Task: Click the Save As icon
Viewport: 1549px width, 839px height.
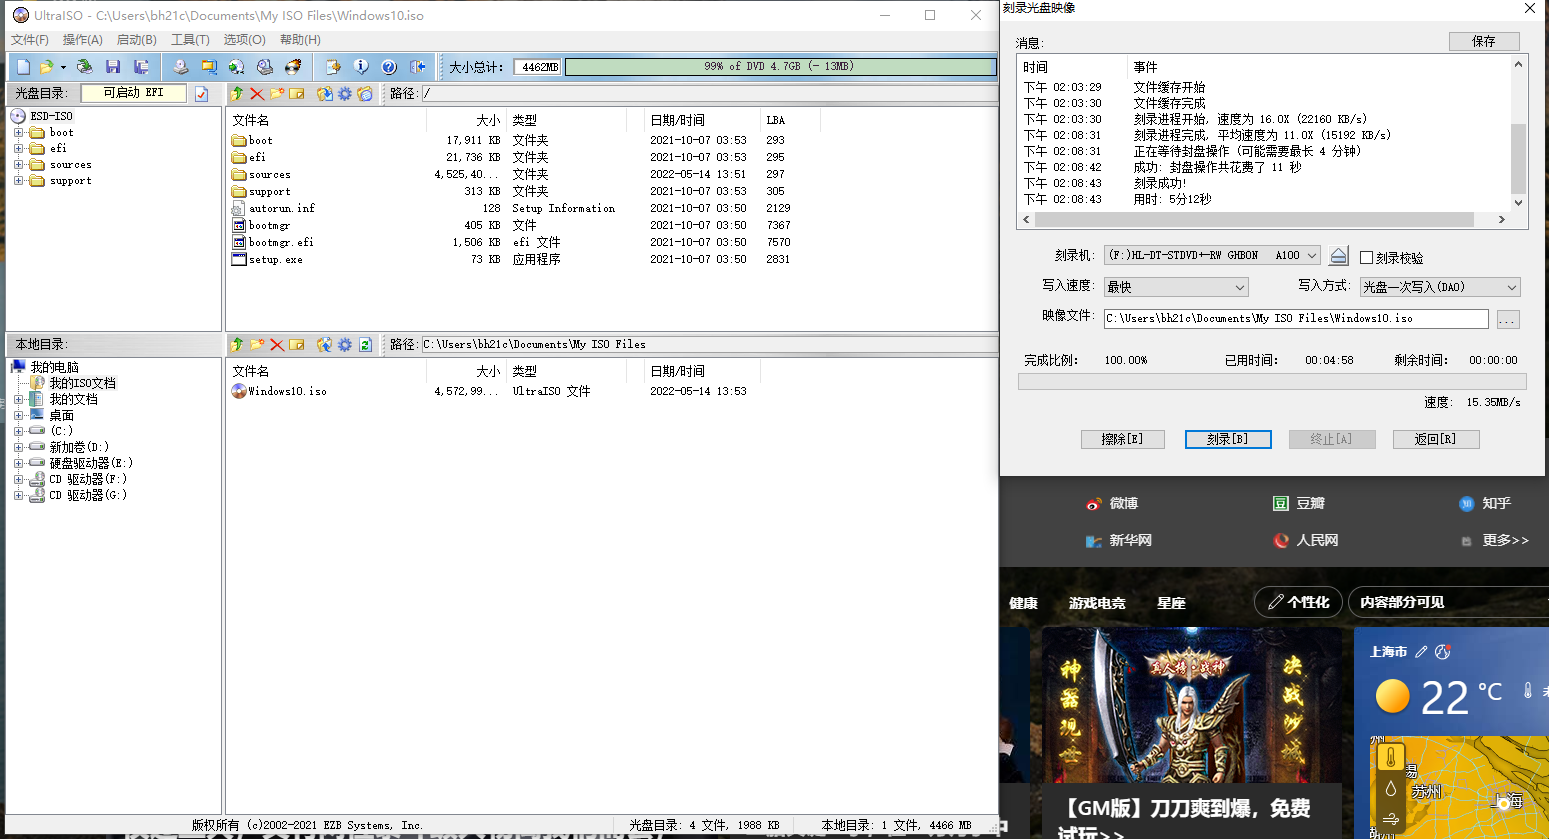Action: tap(141, 67)
